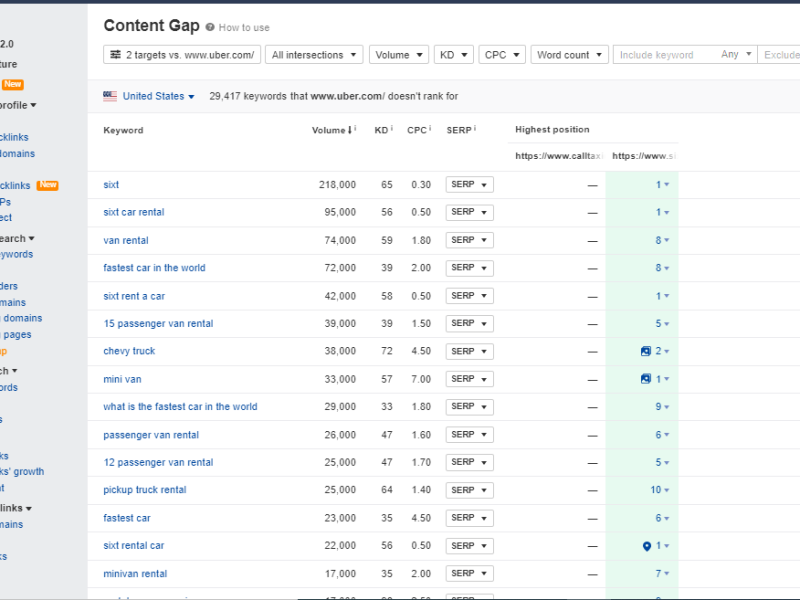
Task: Click the How to use link
Action: [244, 28]
